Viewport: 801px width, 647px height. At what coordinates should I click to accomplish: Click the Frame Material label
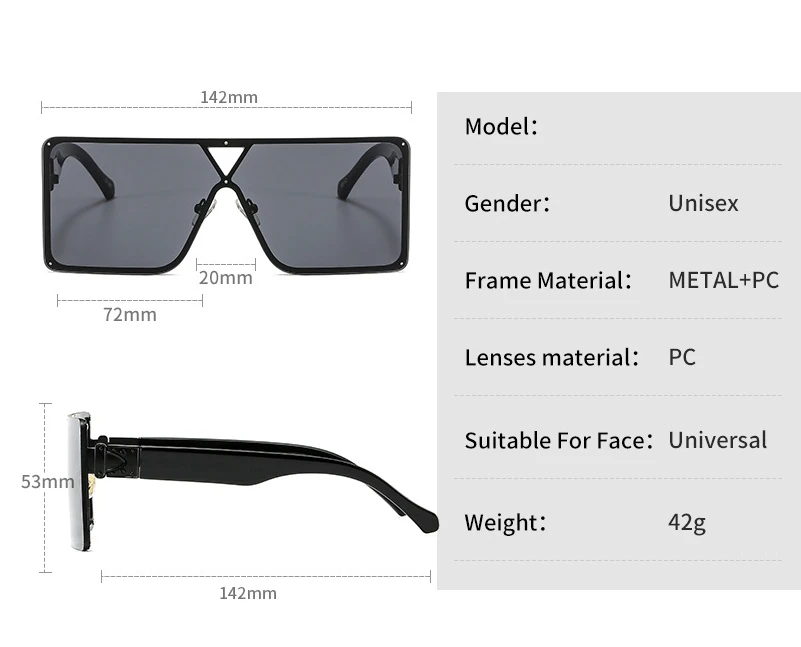[x=548, y=280]
